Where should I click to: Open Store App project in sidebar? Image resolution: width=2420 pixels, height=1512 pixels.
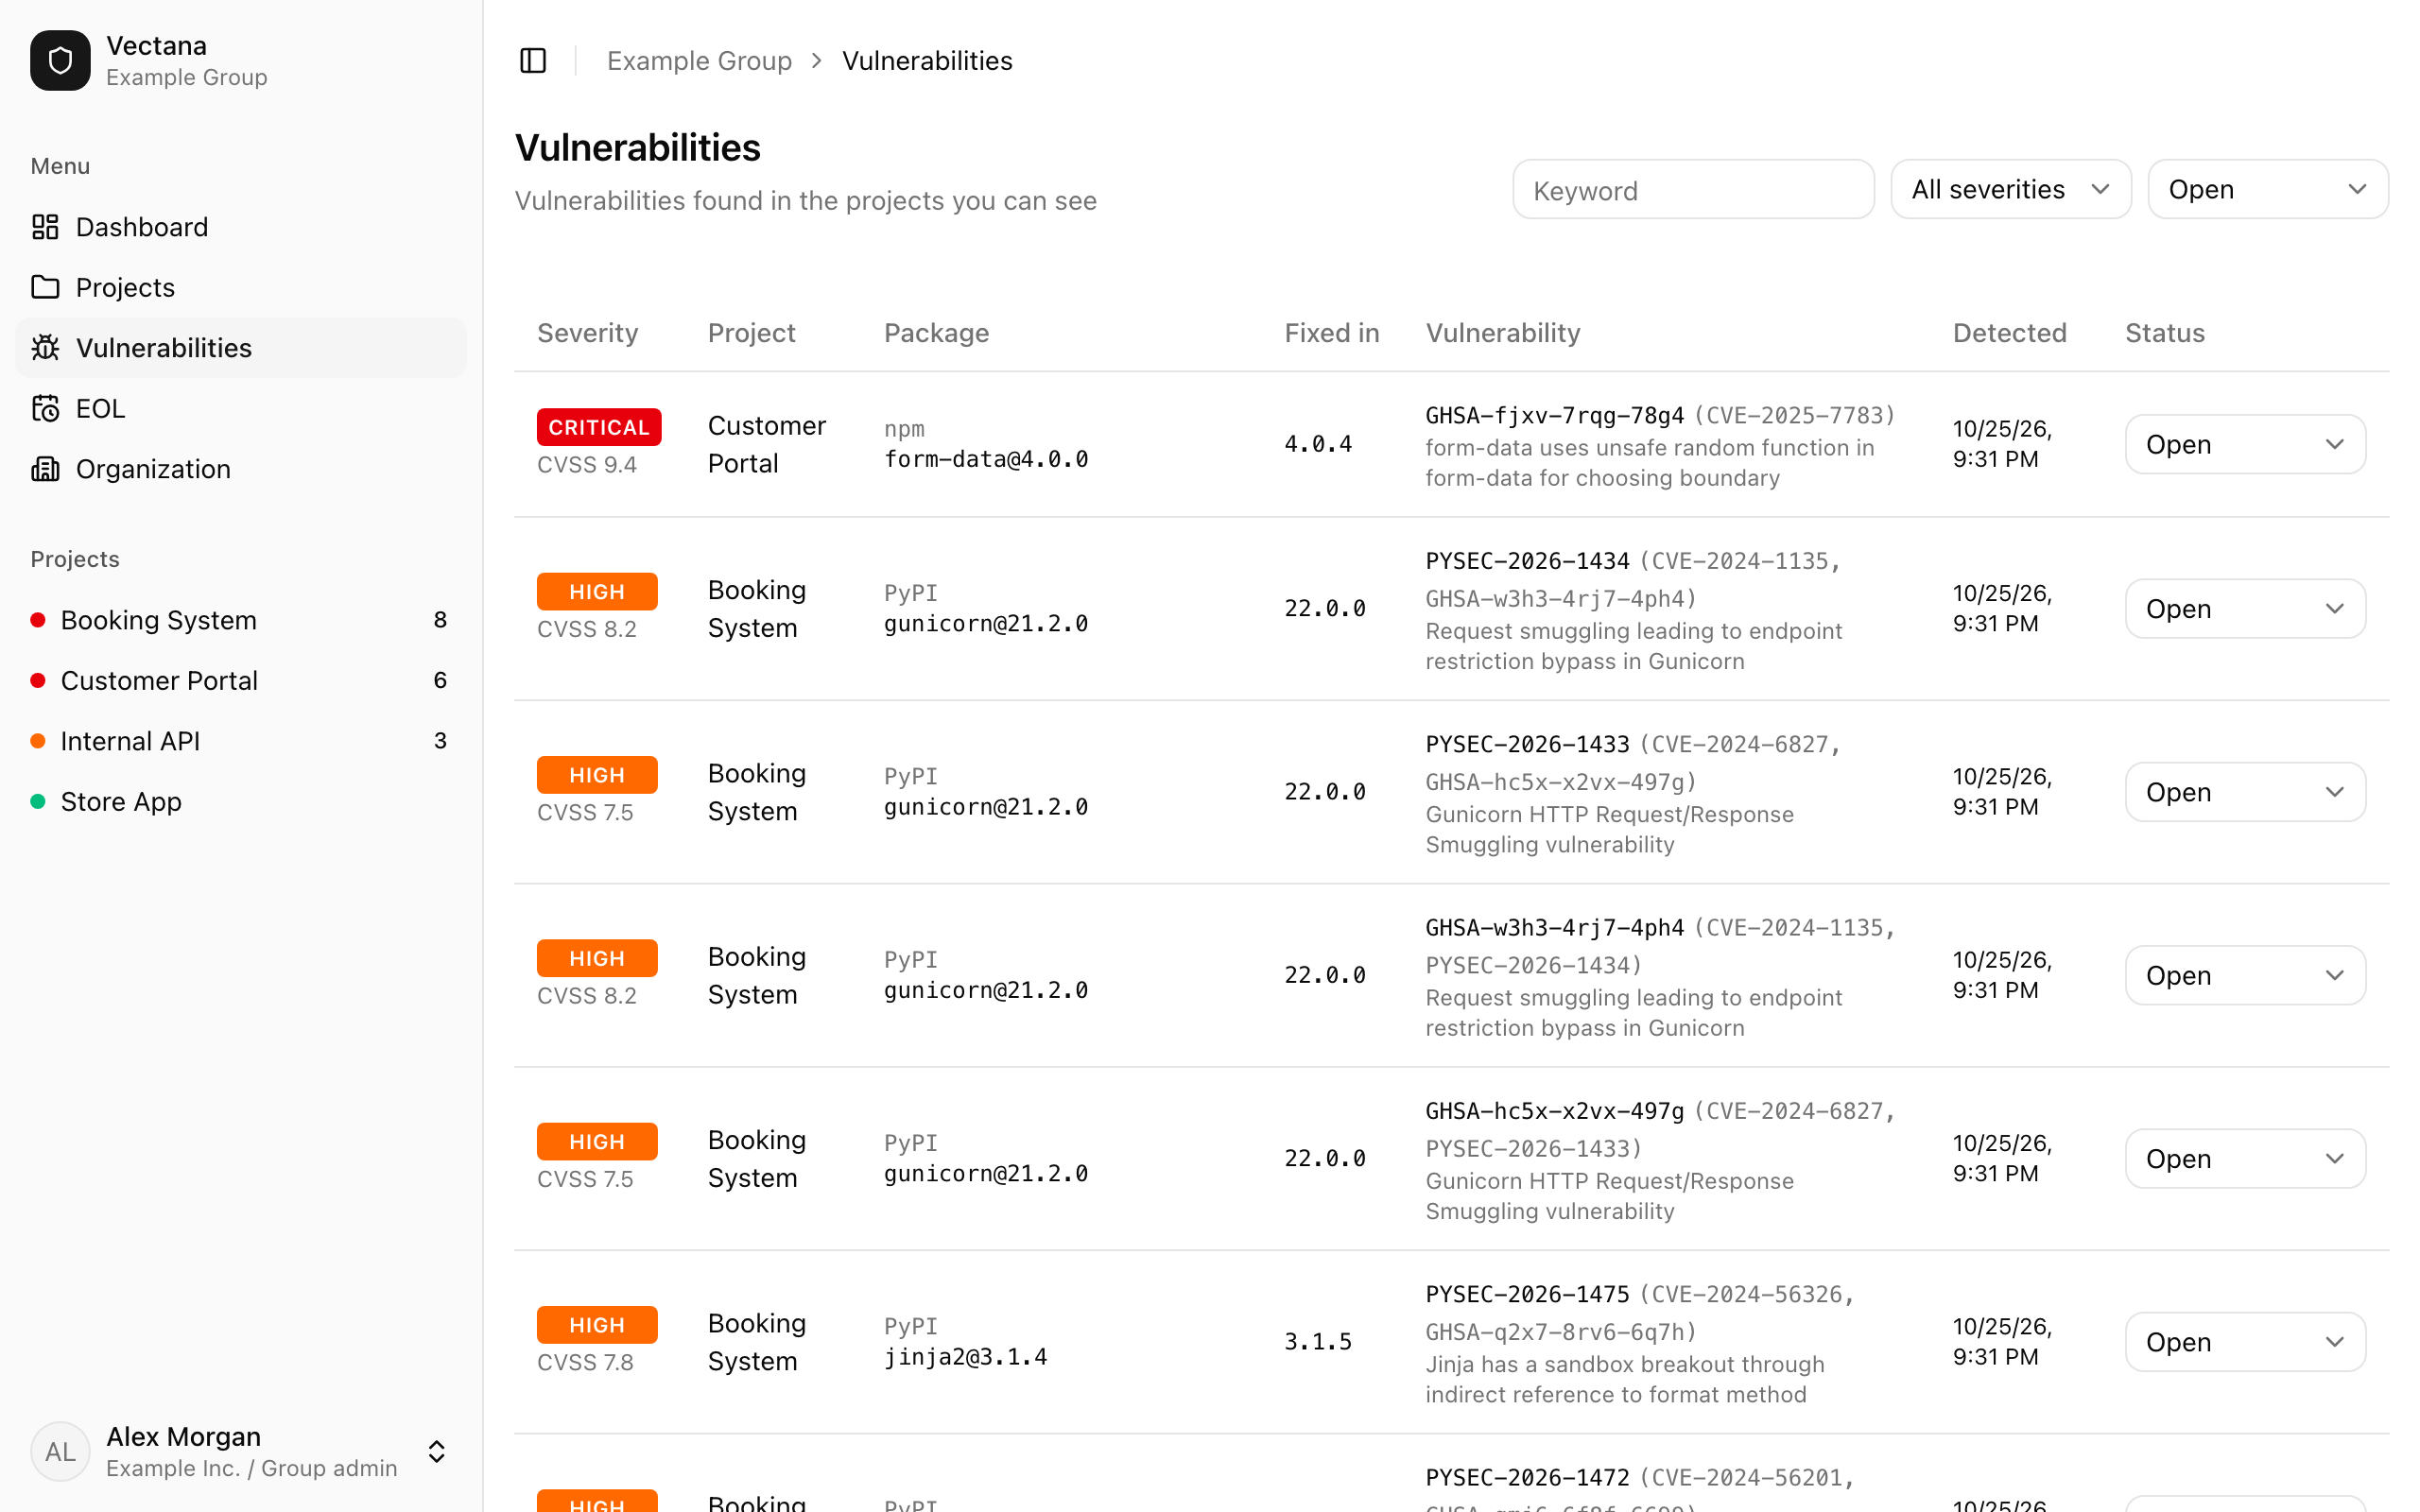tap(241, 801)
